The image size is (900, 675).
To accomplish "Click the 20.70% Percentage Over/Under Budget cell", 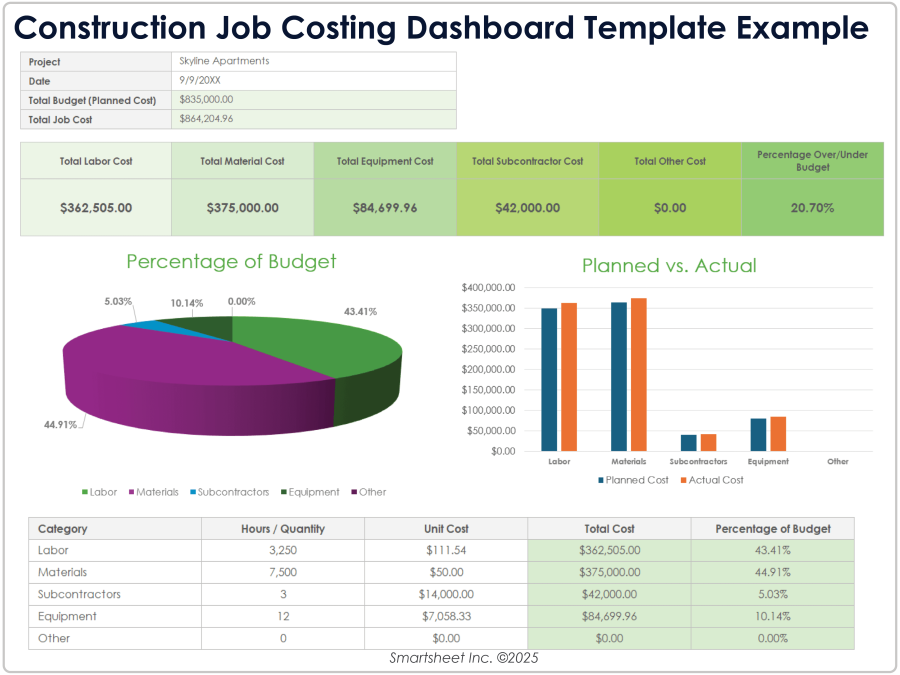I will (x=812, y=208).
